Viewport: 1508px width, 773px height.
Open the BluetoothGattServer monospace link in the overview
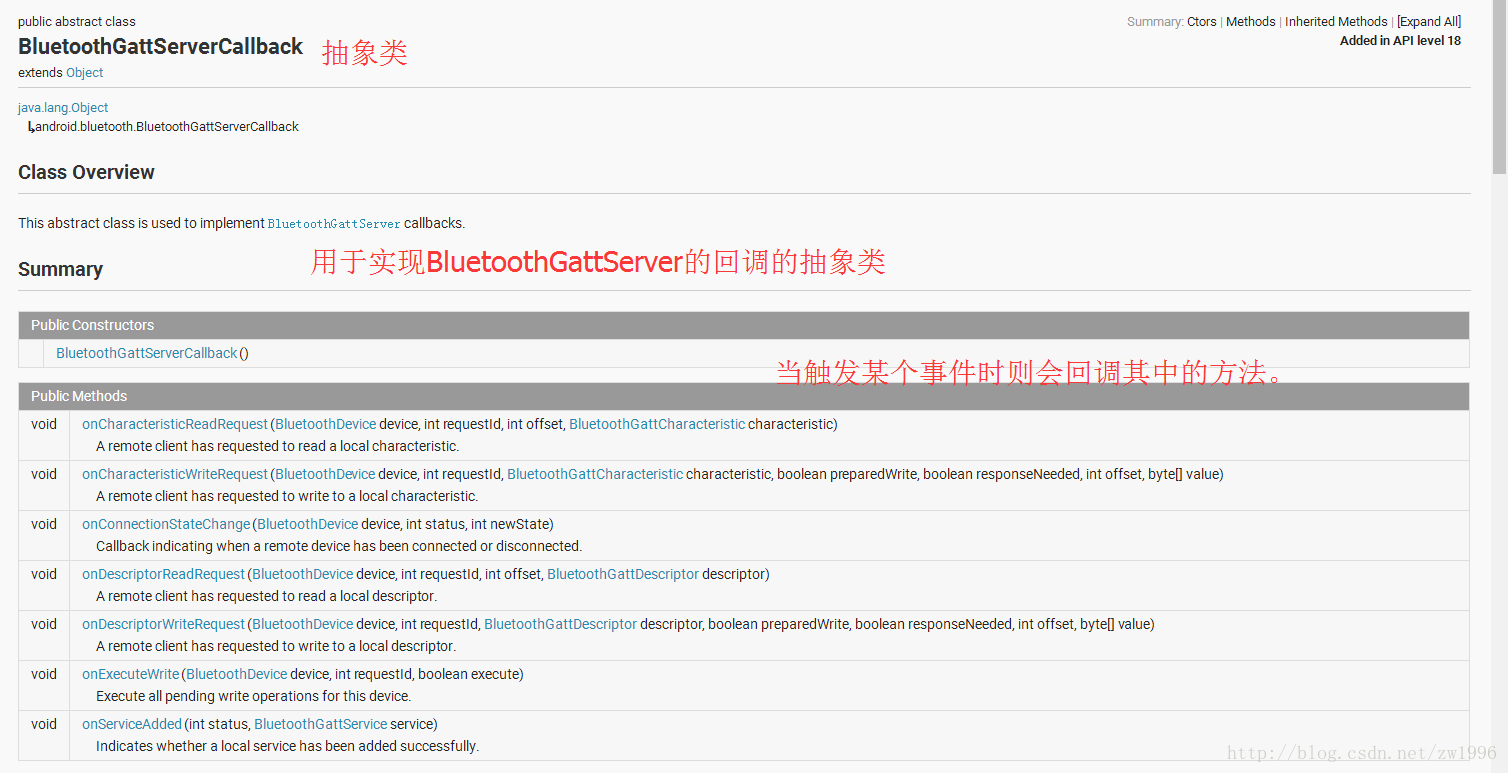[x=334, y=224]
